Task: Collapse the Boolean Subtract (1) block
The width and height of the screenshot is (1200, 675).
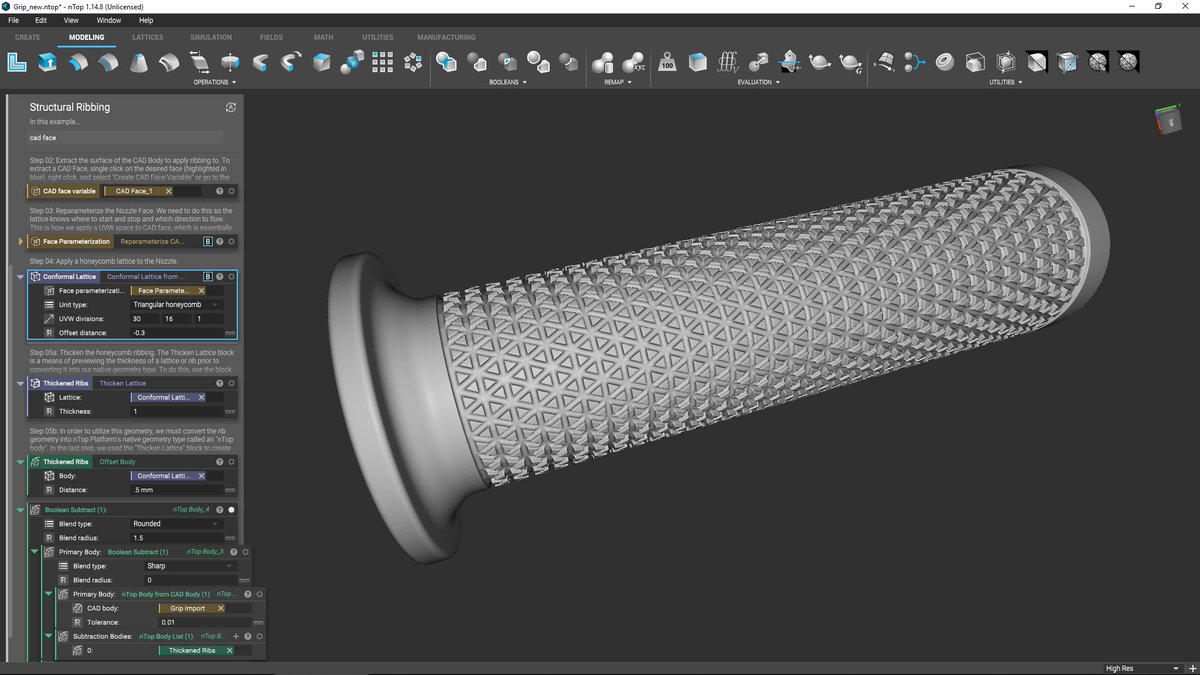Action: pyautogui.click(x=21, y=510)
